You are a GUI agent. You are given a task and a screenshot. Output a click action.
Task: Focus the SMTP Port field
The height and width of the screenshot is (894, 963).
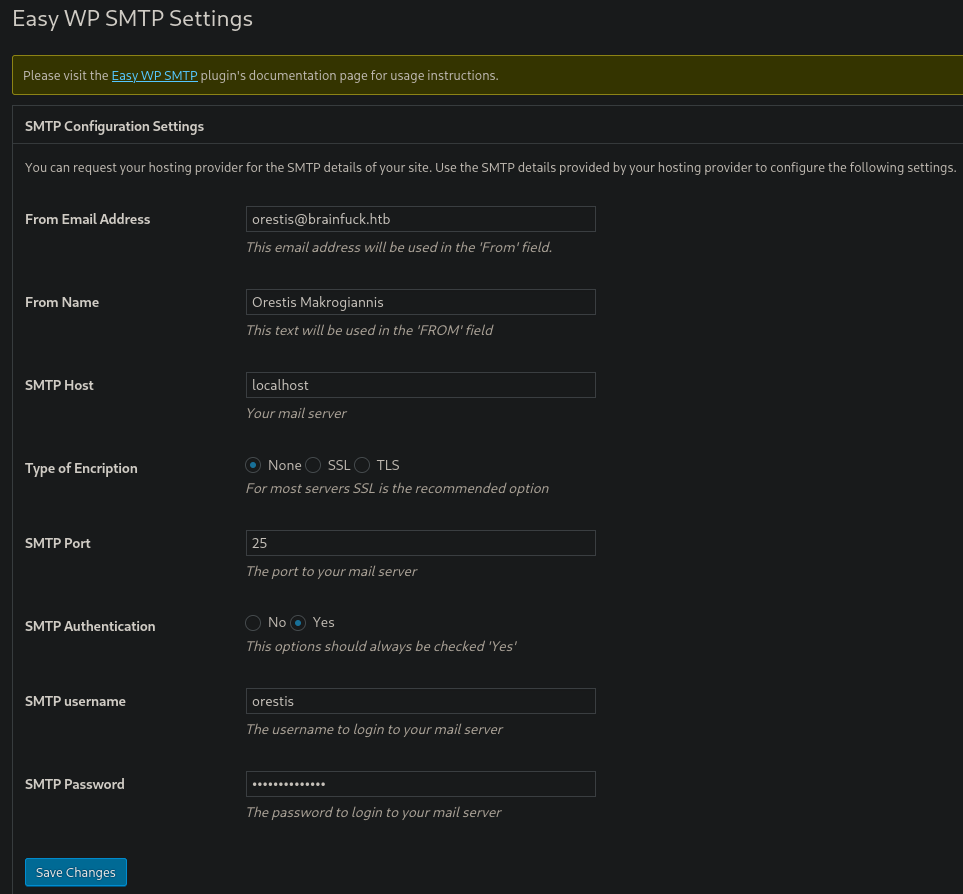coord(420,543)
